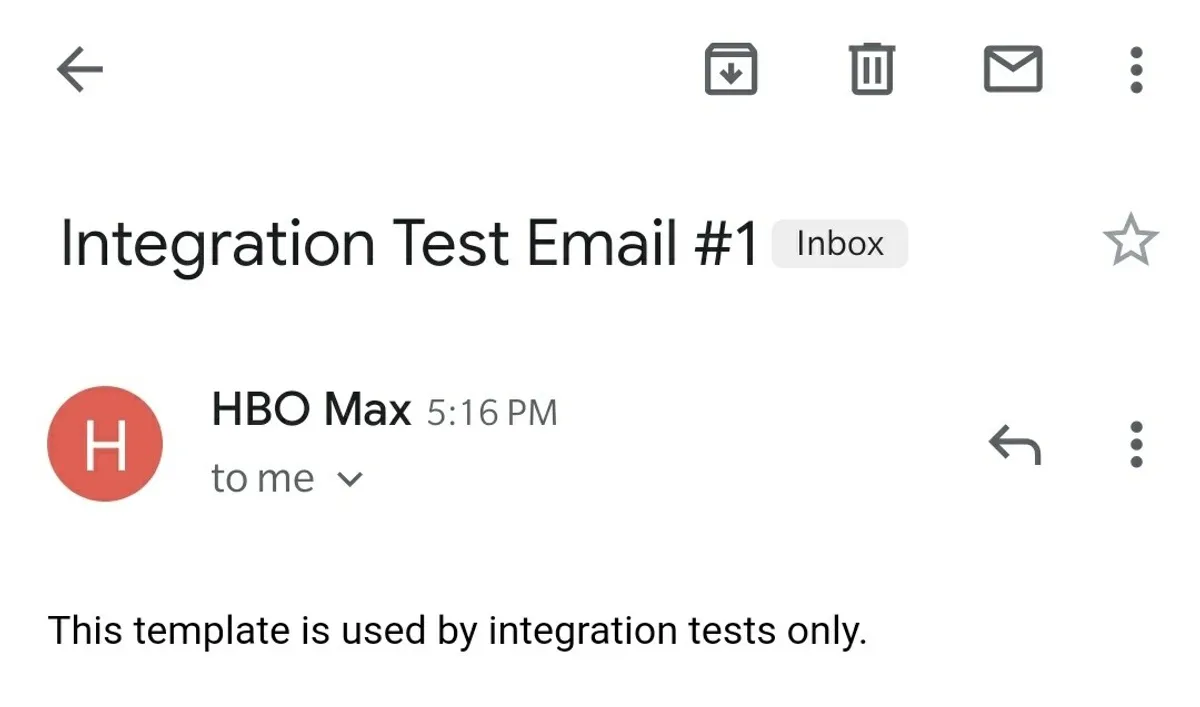This screenshot has height=707, width=1200.
Task: Click the 5:16 PM timestamp
Action: click(492, 413)
